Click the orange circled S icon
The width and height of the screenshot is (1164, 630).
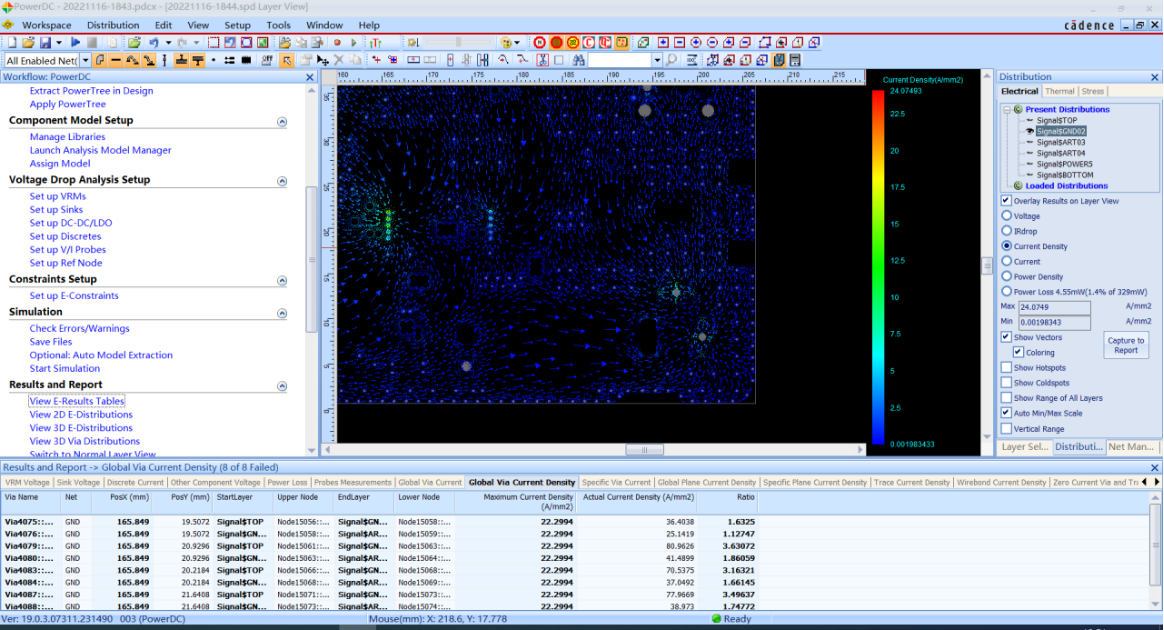557,42
